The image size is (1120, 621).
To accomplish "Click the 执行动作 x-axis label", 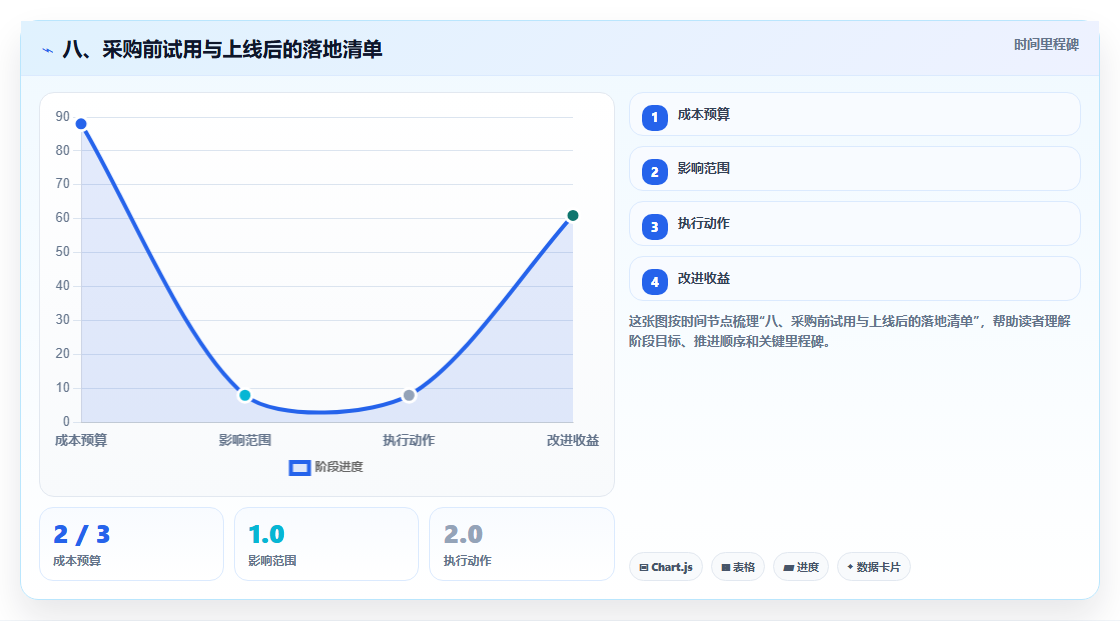I will [409, 440].
